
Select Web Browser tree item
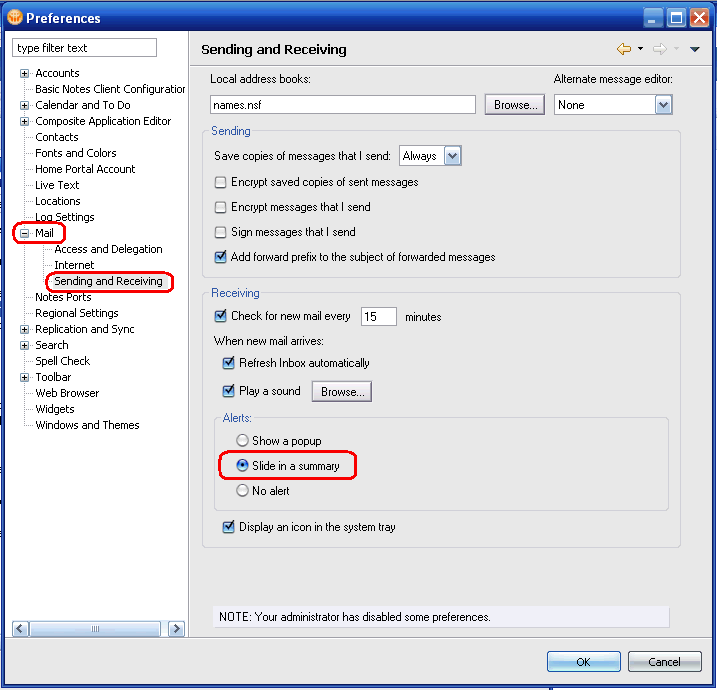click(x=67, y=393)
